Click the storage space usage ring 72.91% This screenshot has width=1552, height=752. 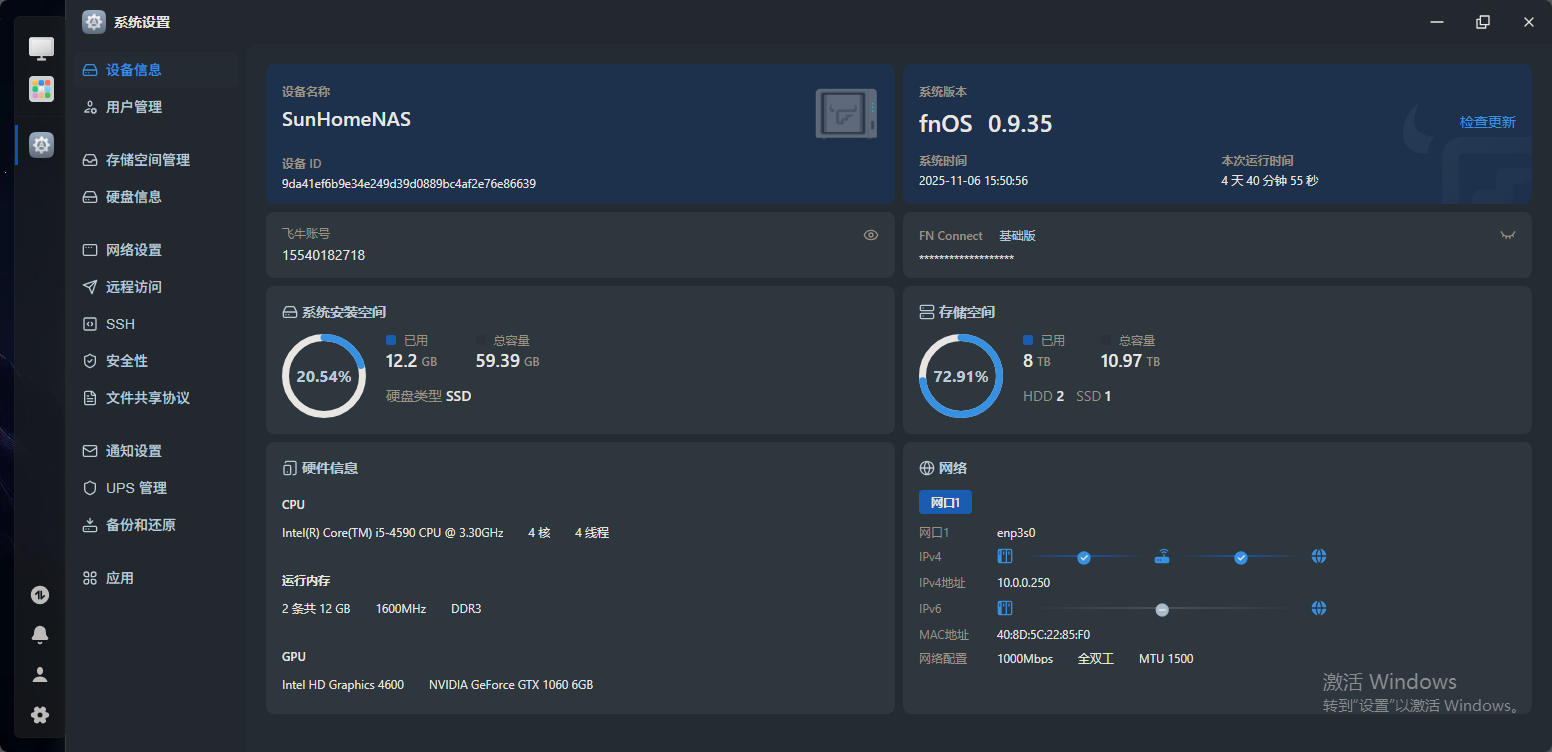coord(960,376)
